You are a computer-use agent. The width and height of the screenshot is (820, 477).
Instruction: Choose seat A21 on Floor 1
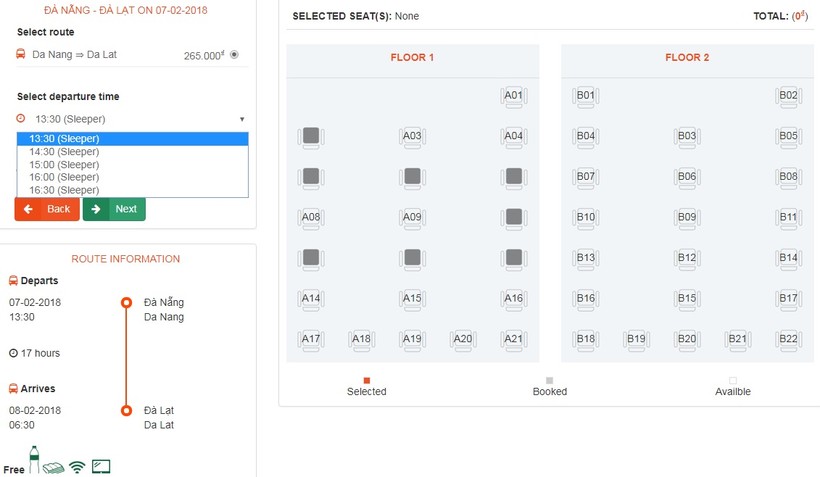(513, 339)
